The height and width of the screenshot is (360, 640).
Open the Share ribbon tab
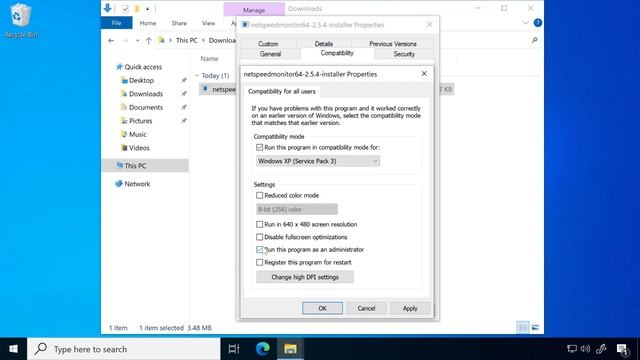coord(179,23)
